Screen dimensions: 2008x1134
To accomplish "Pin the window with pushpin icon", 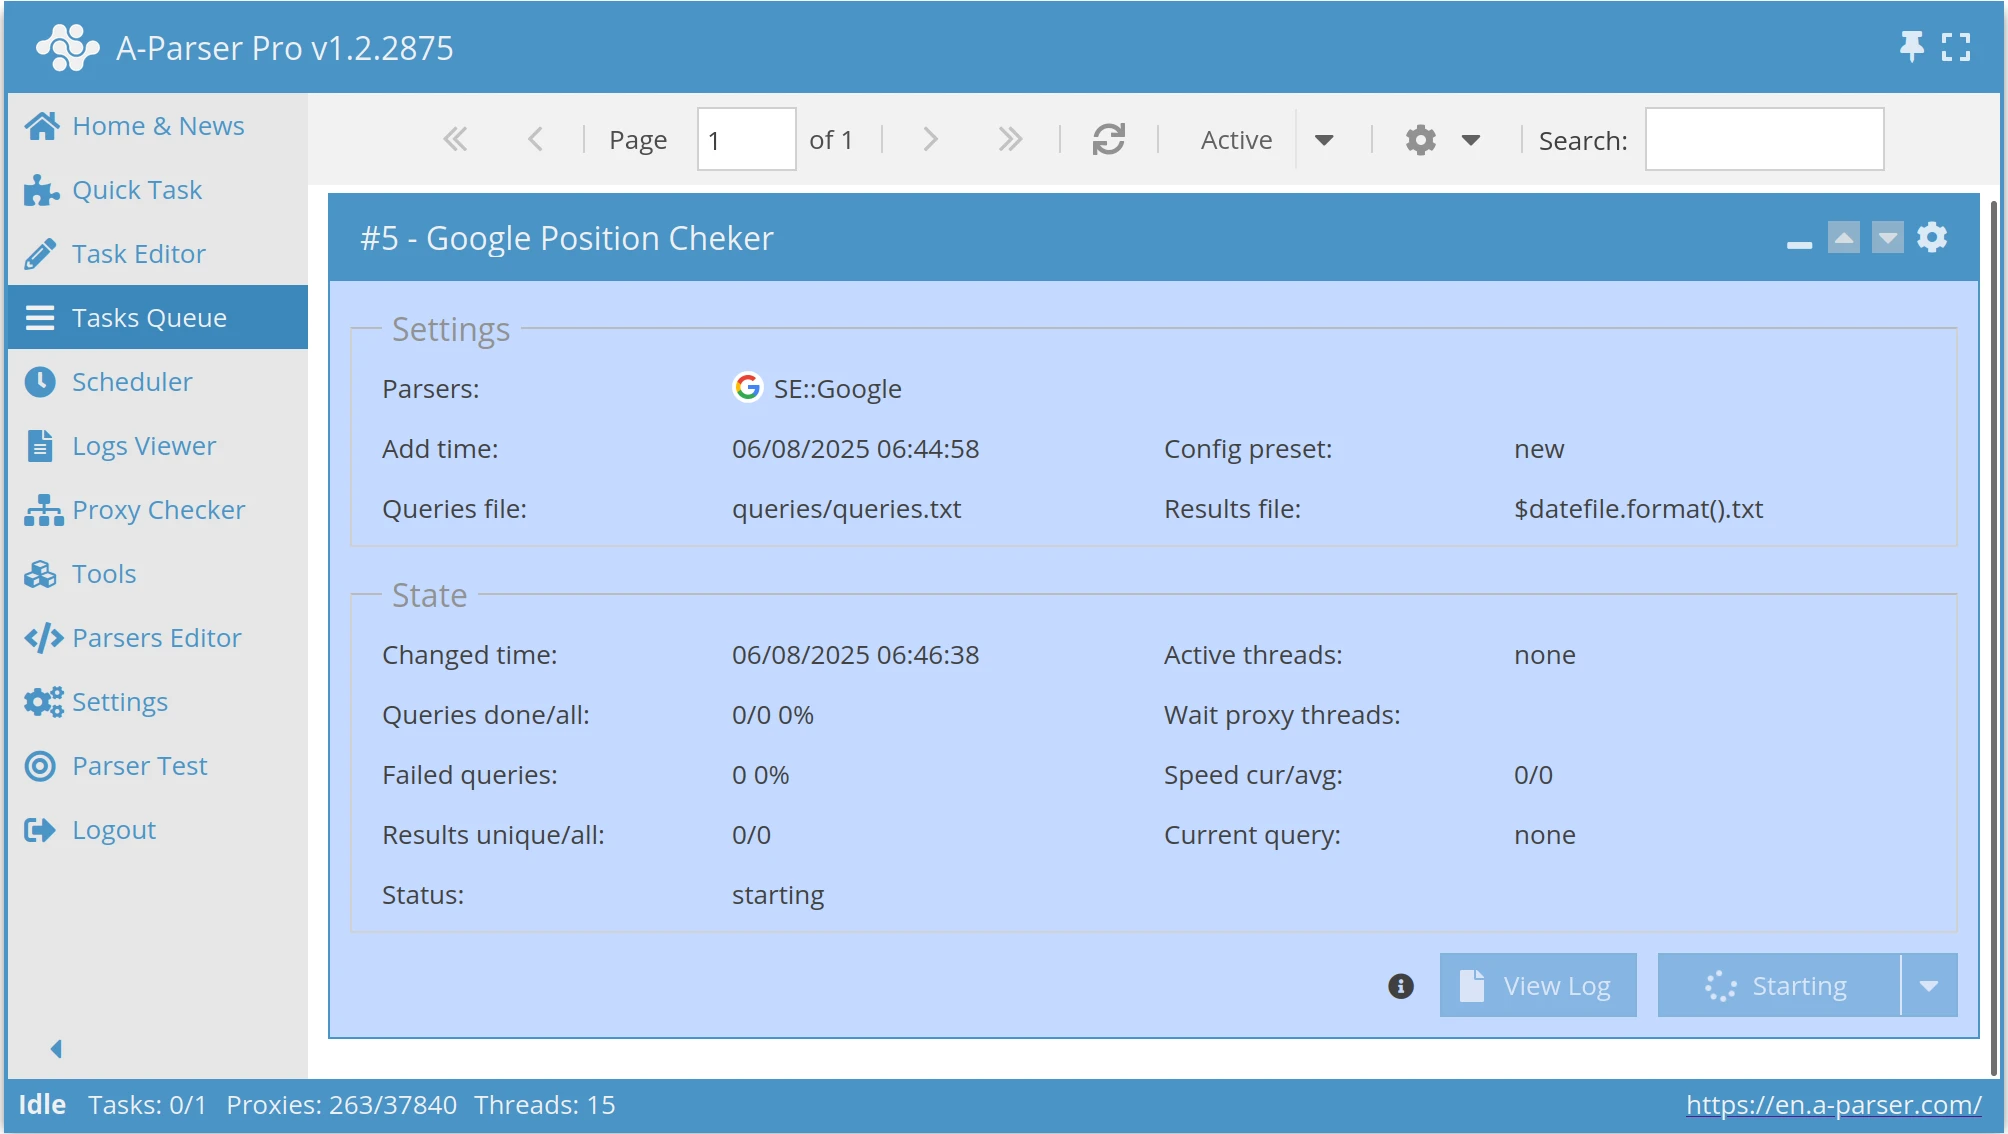I will (x=1911, y=46).
